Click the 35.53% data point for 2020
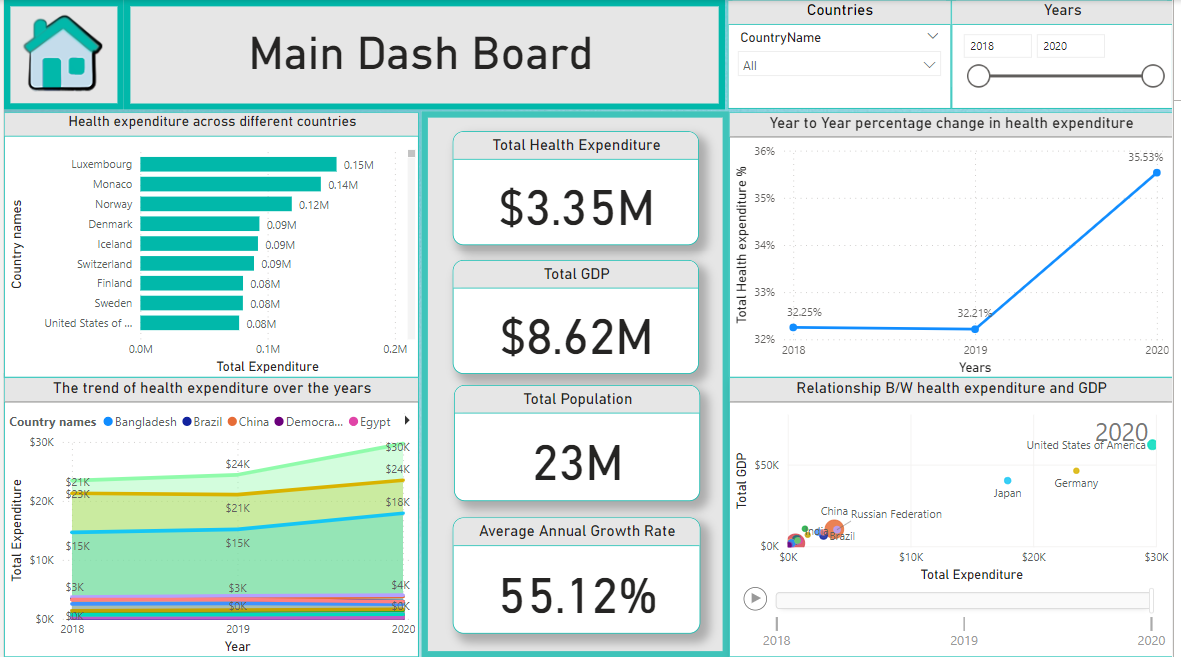 pos(1157,172)
